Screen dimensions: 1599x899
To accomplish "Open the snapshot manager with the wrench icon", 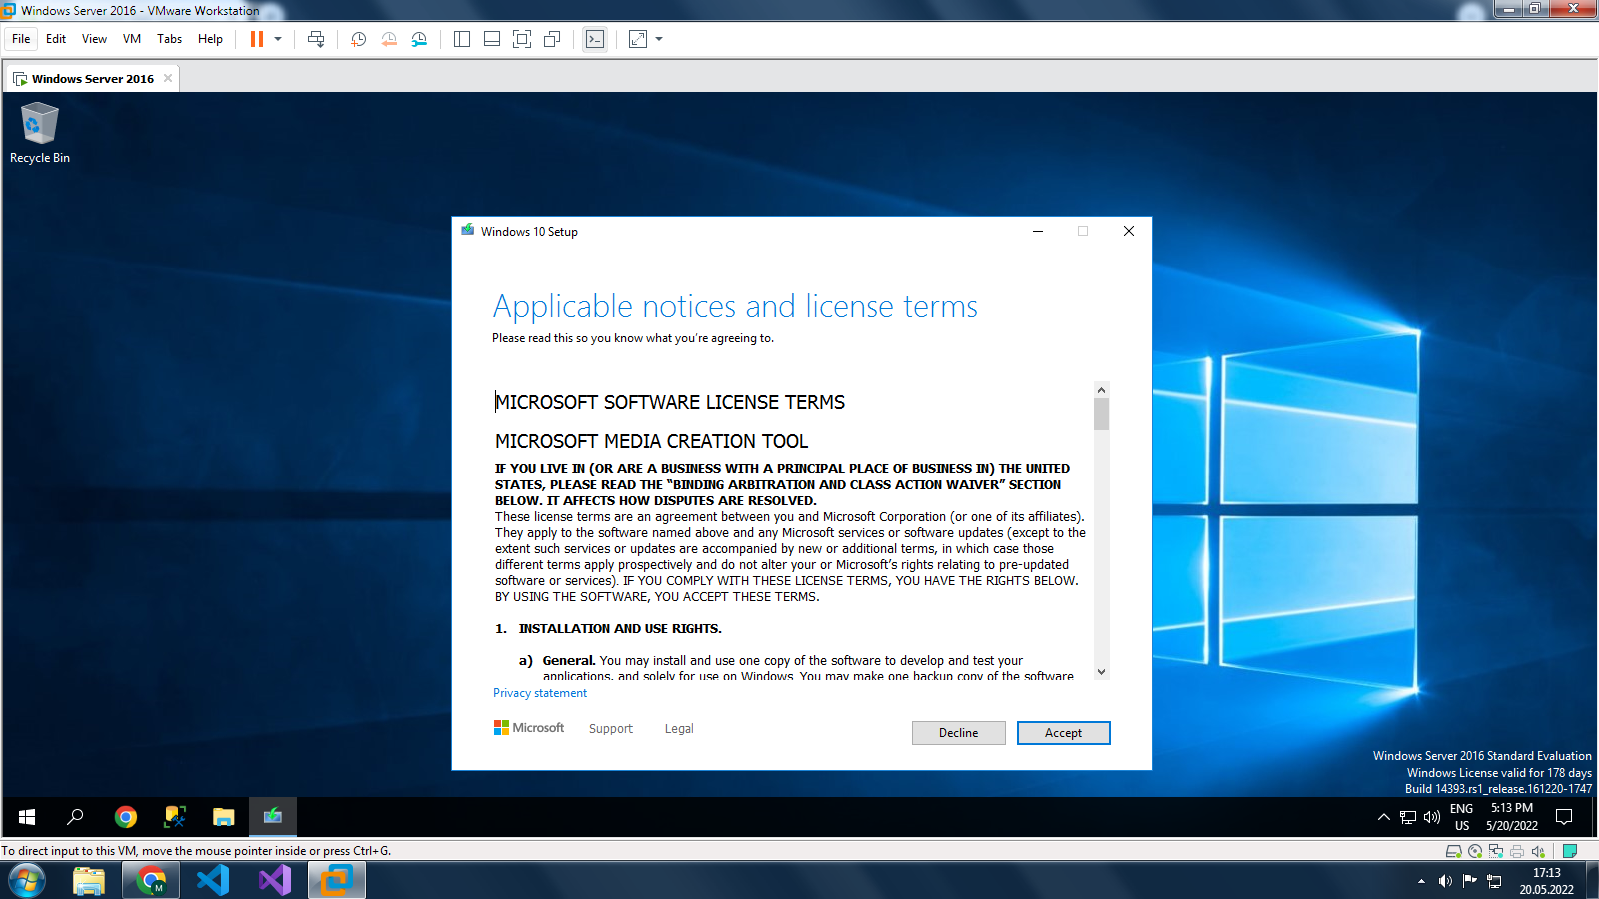I will tap(419, 39).
